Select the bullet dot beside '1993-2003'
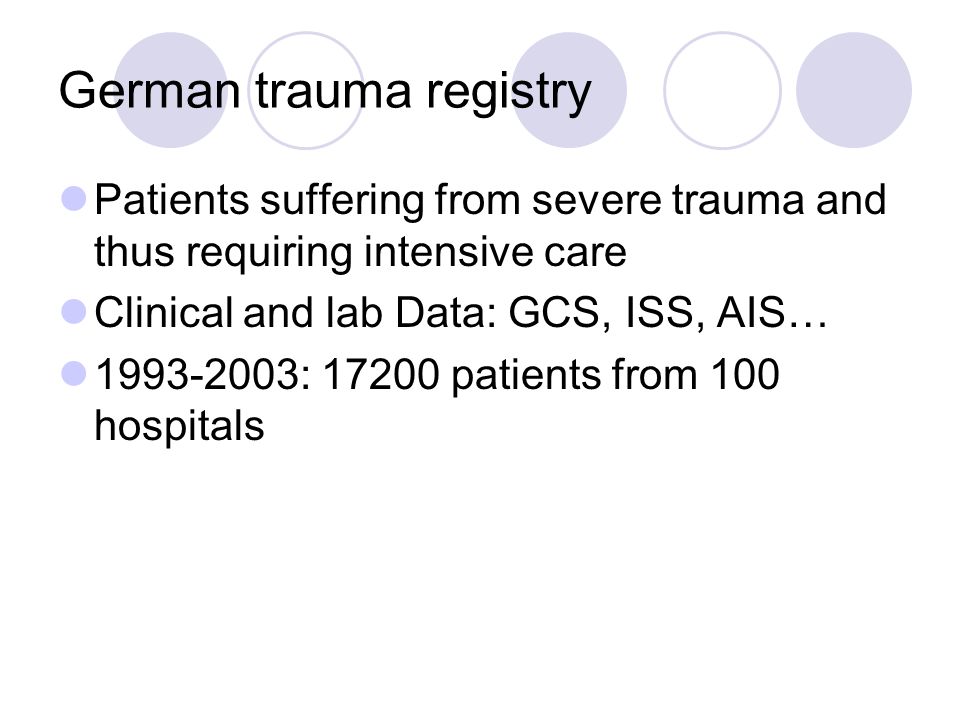The image size is (960, 720). pos(74,373)
